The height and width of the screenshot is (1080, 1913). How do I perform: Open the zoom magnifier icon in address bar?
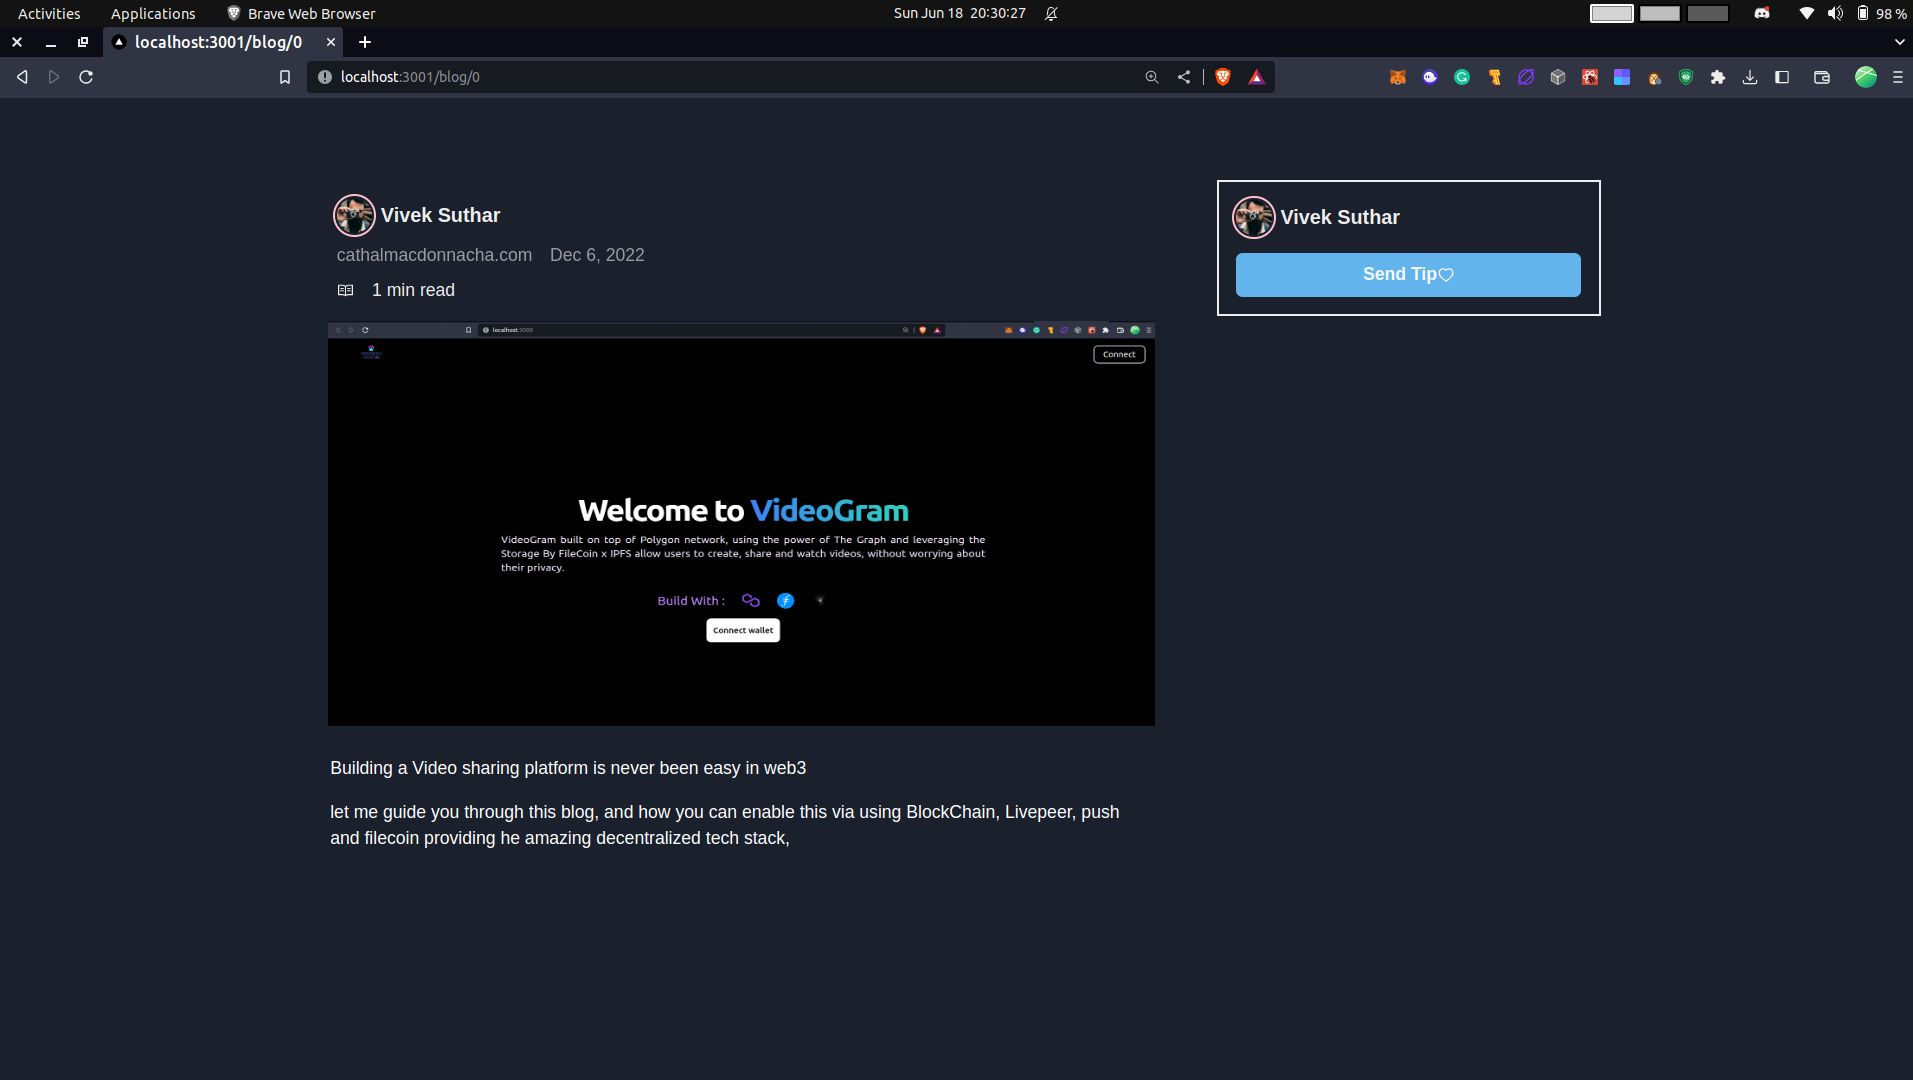coord(1152,77)
